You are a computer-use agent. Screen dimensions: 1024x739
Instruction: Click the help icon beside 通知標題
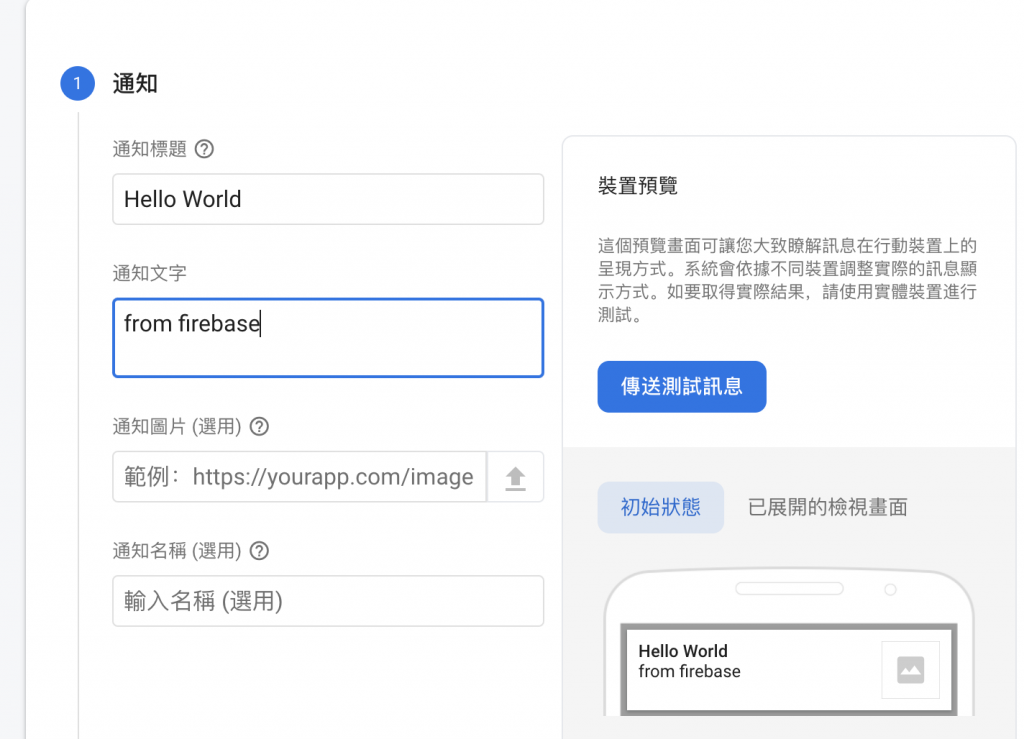(204, 149)
